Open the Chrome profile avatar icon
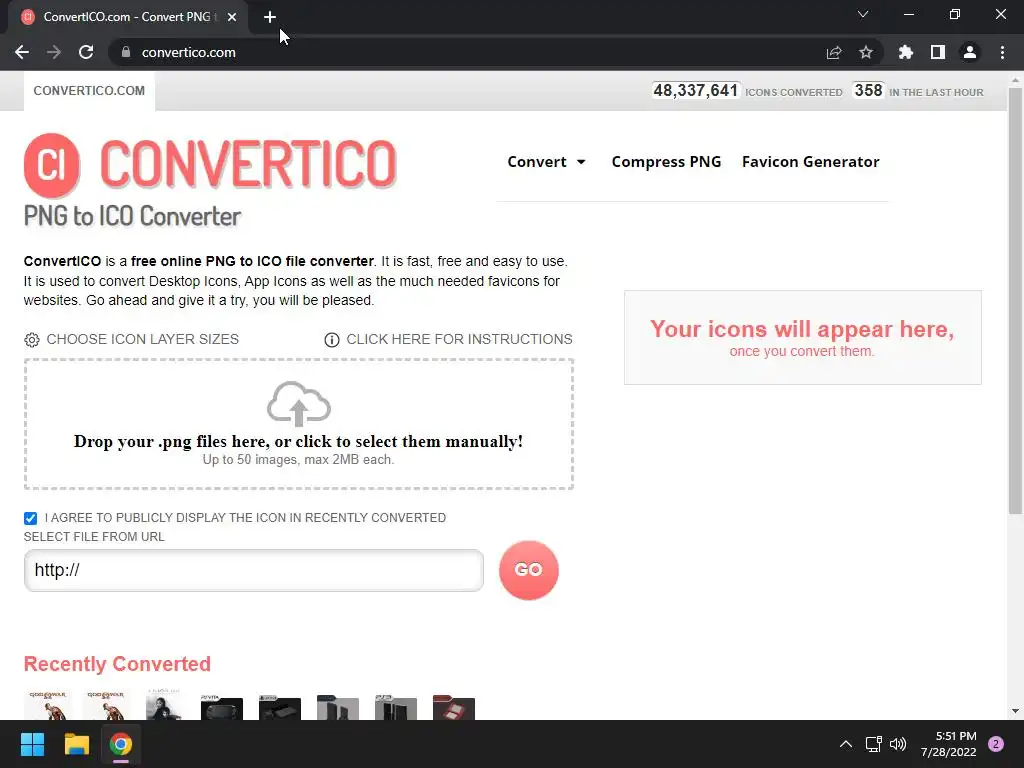This screenshot has width=1024, height=768. click(970, 52)
